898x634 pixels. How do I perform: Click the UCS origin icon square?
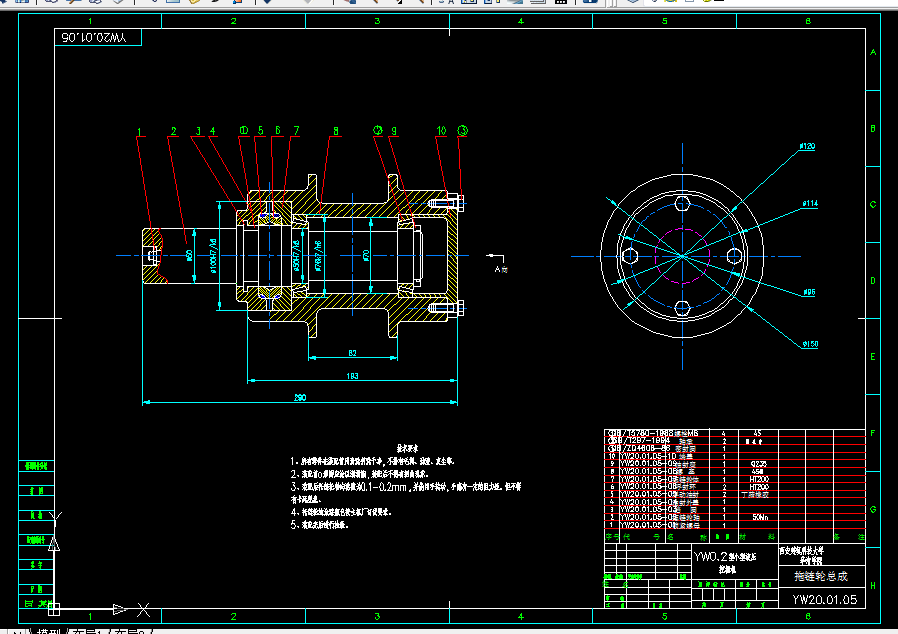[54, 609]
